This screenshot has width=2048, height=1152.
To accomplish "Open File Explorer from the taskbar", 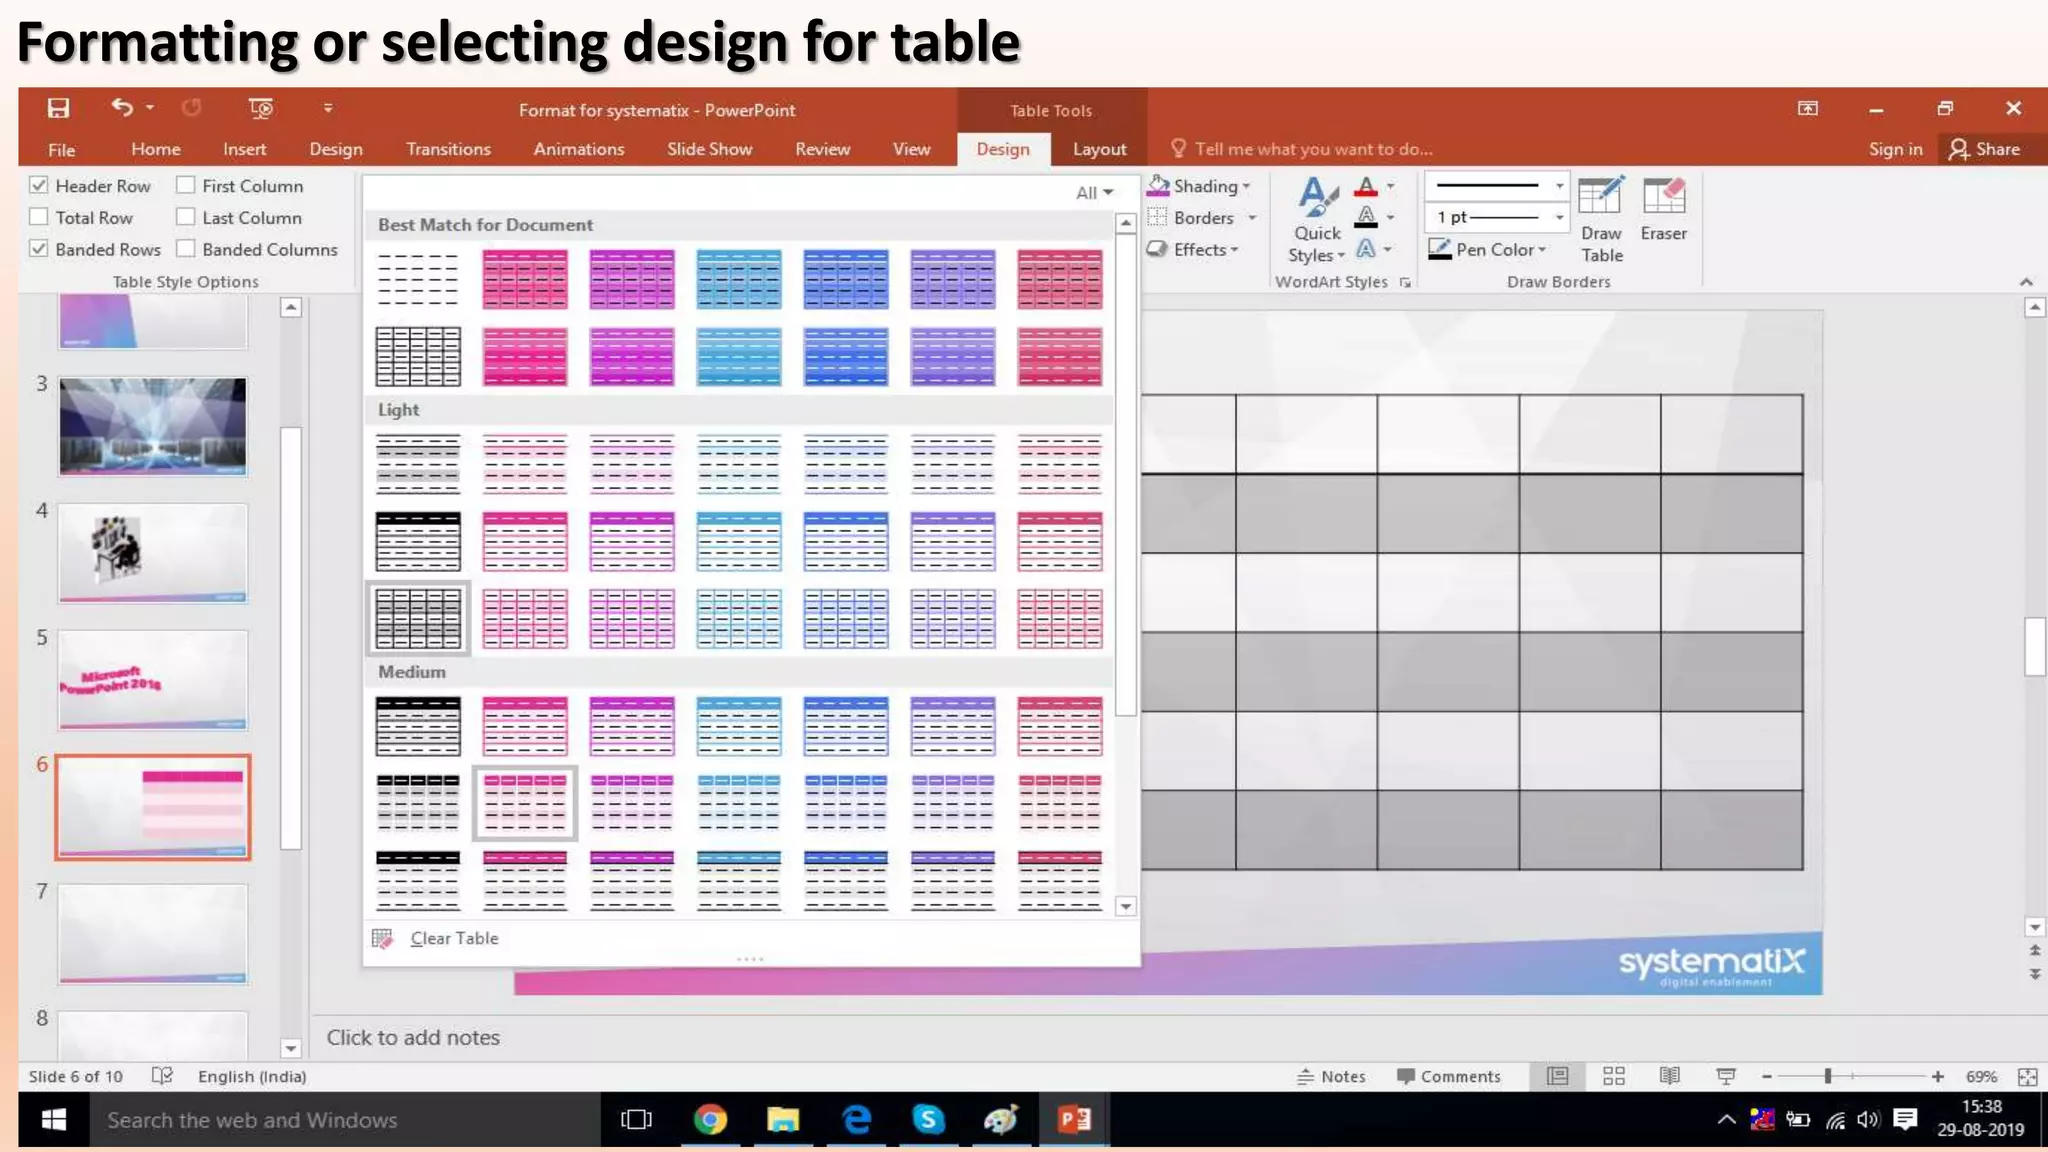I will (x=783, y=1119).
